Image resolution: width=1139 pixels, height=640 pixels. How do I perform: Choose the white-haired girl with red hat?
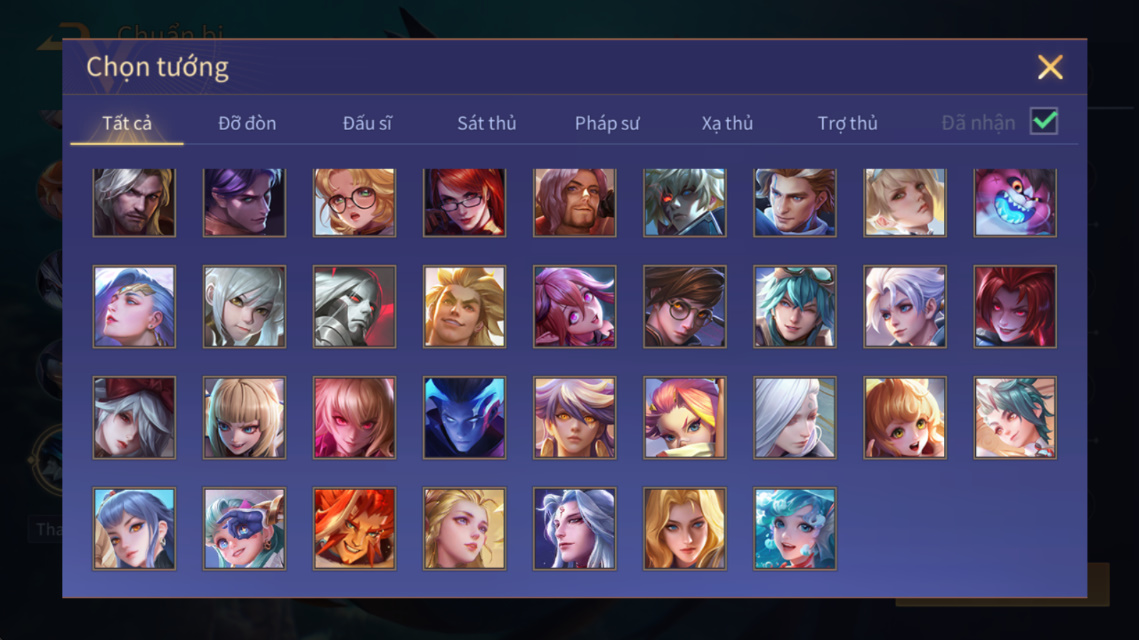coord(134,418)
